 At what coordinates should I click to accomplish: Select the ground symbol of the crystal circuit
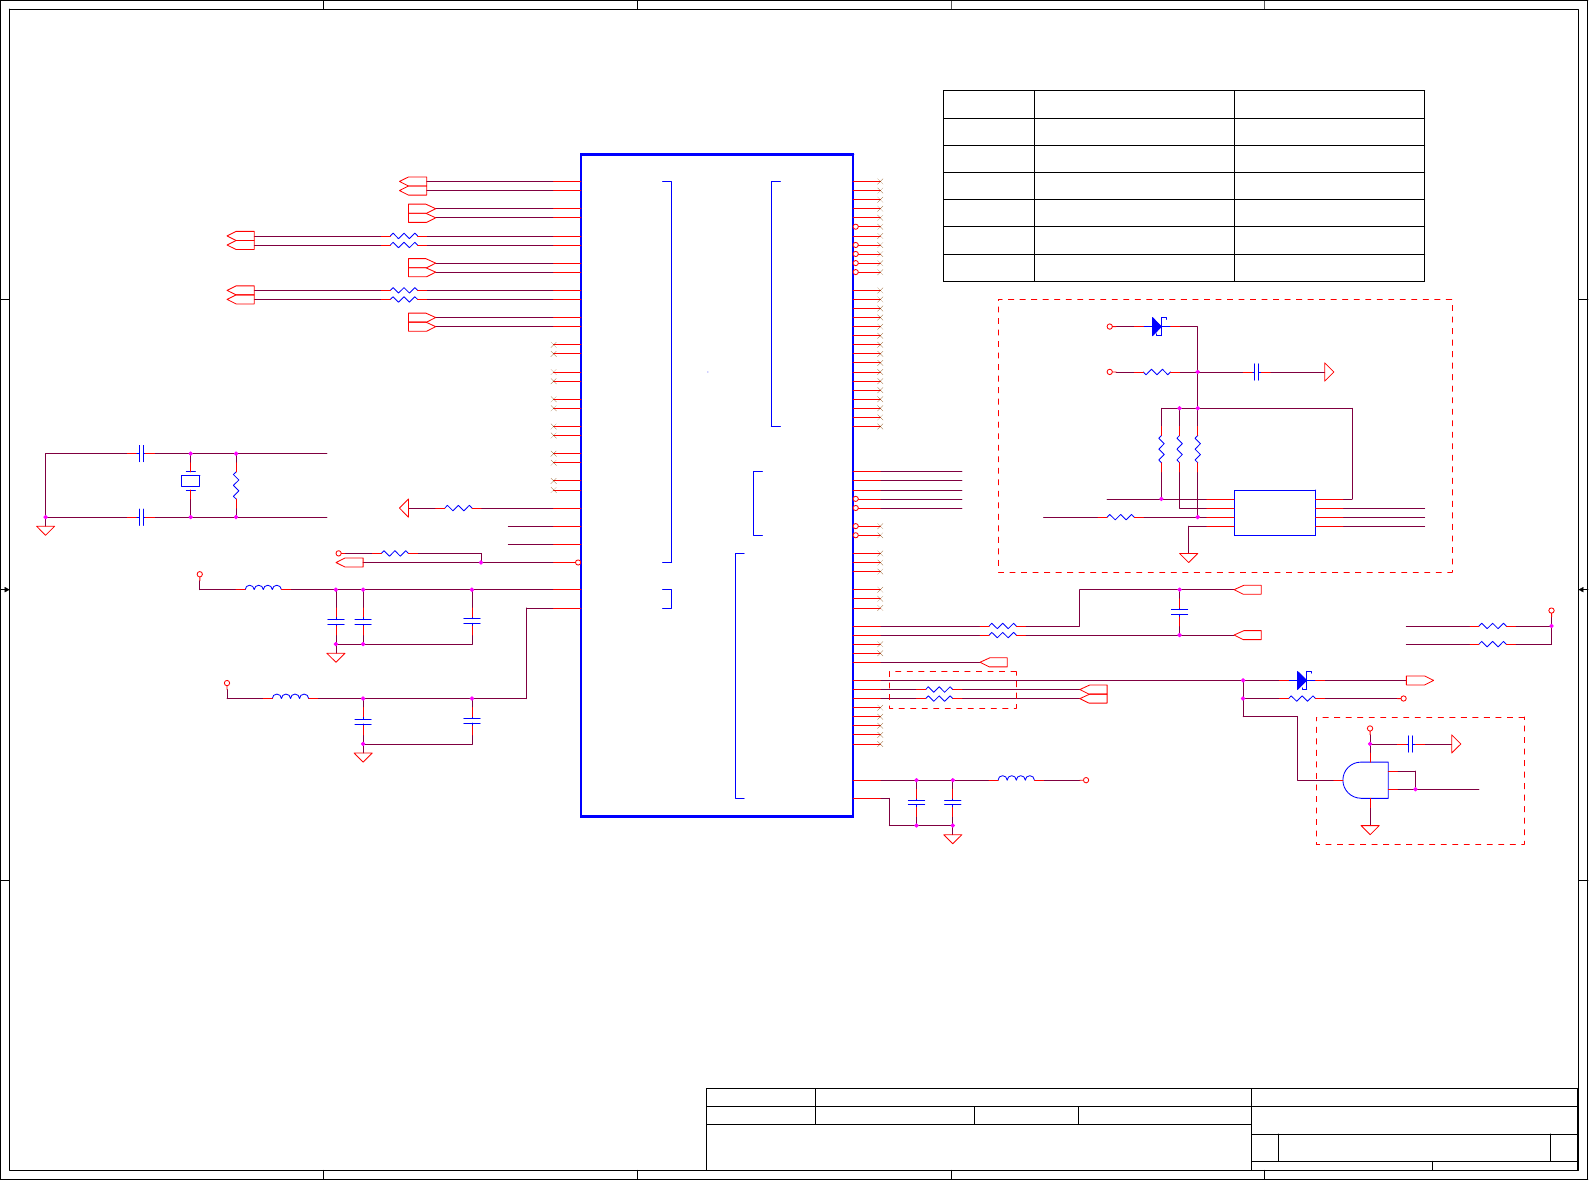click(45, 530)
